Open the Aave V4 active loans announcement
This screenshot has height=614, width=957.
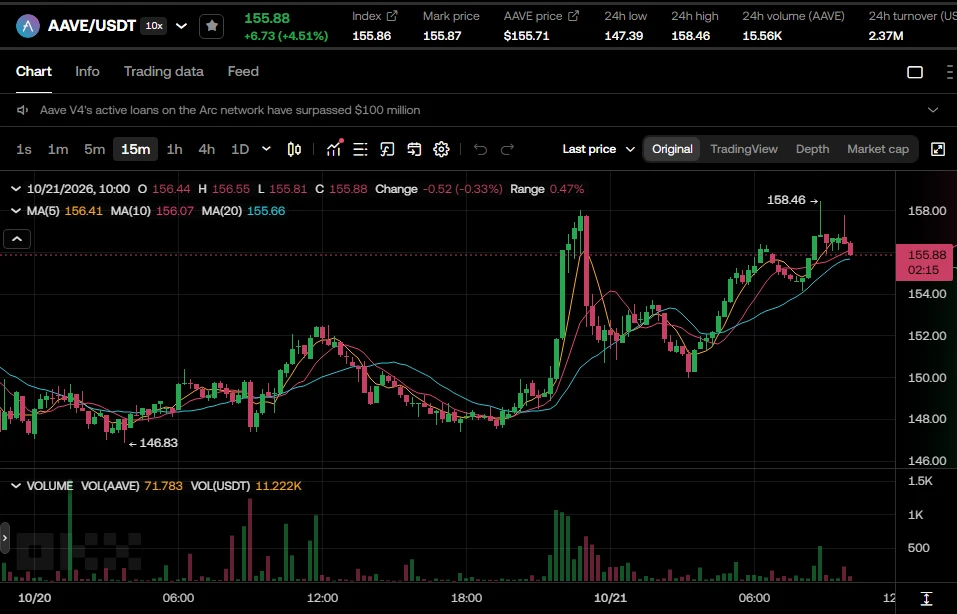[229, 110]
